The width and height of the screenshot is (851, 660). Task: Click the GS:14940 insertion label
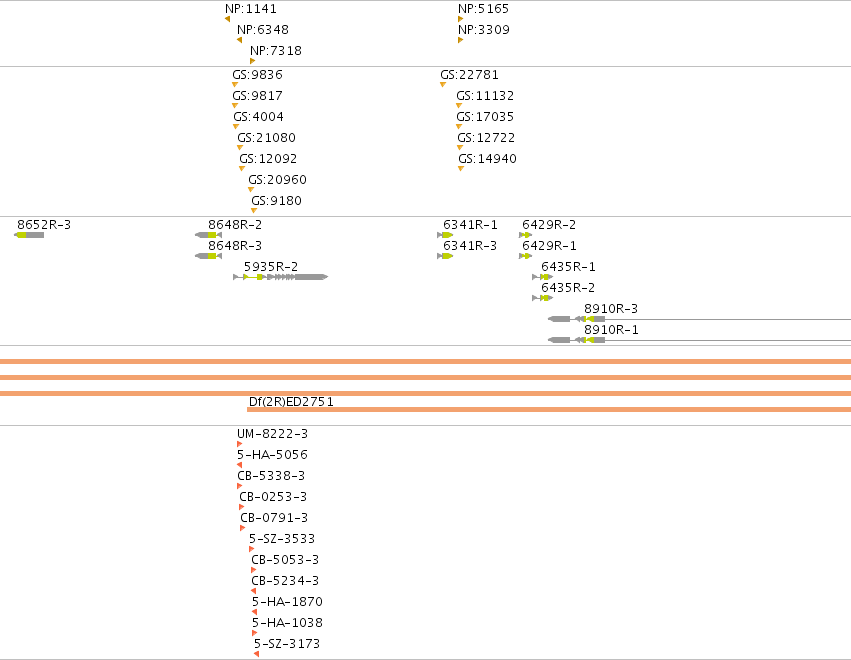(487, 159)
